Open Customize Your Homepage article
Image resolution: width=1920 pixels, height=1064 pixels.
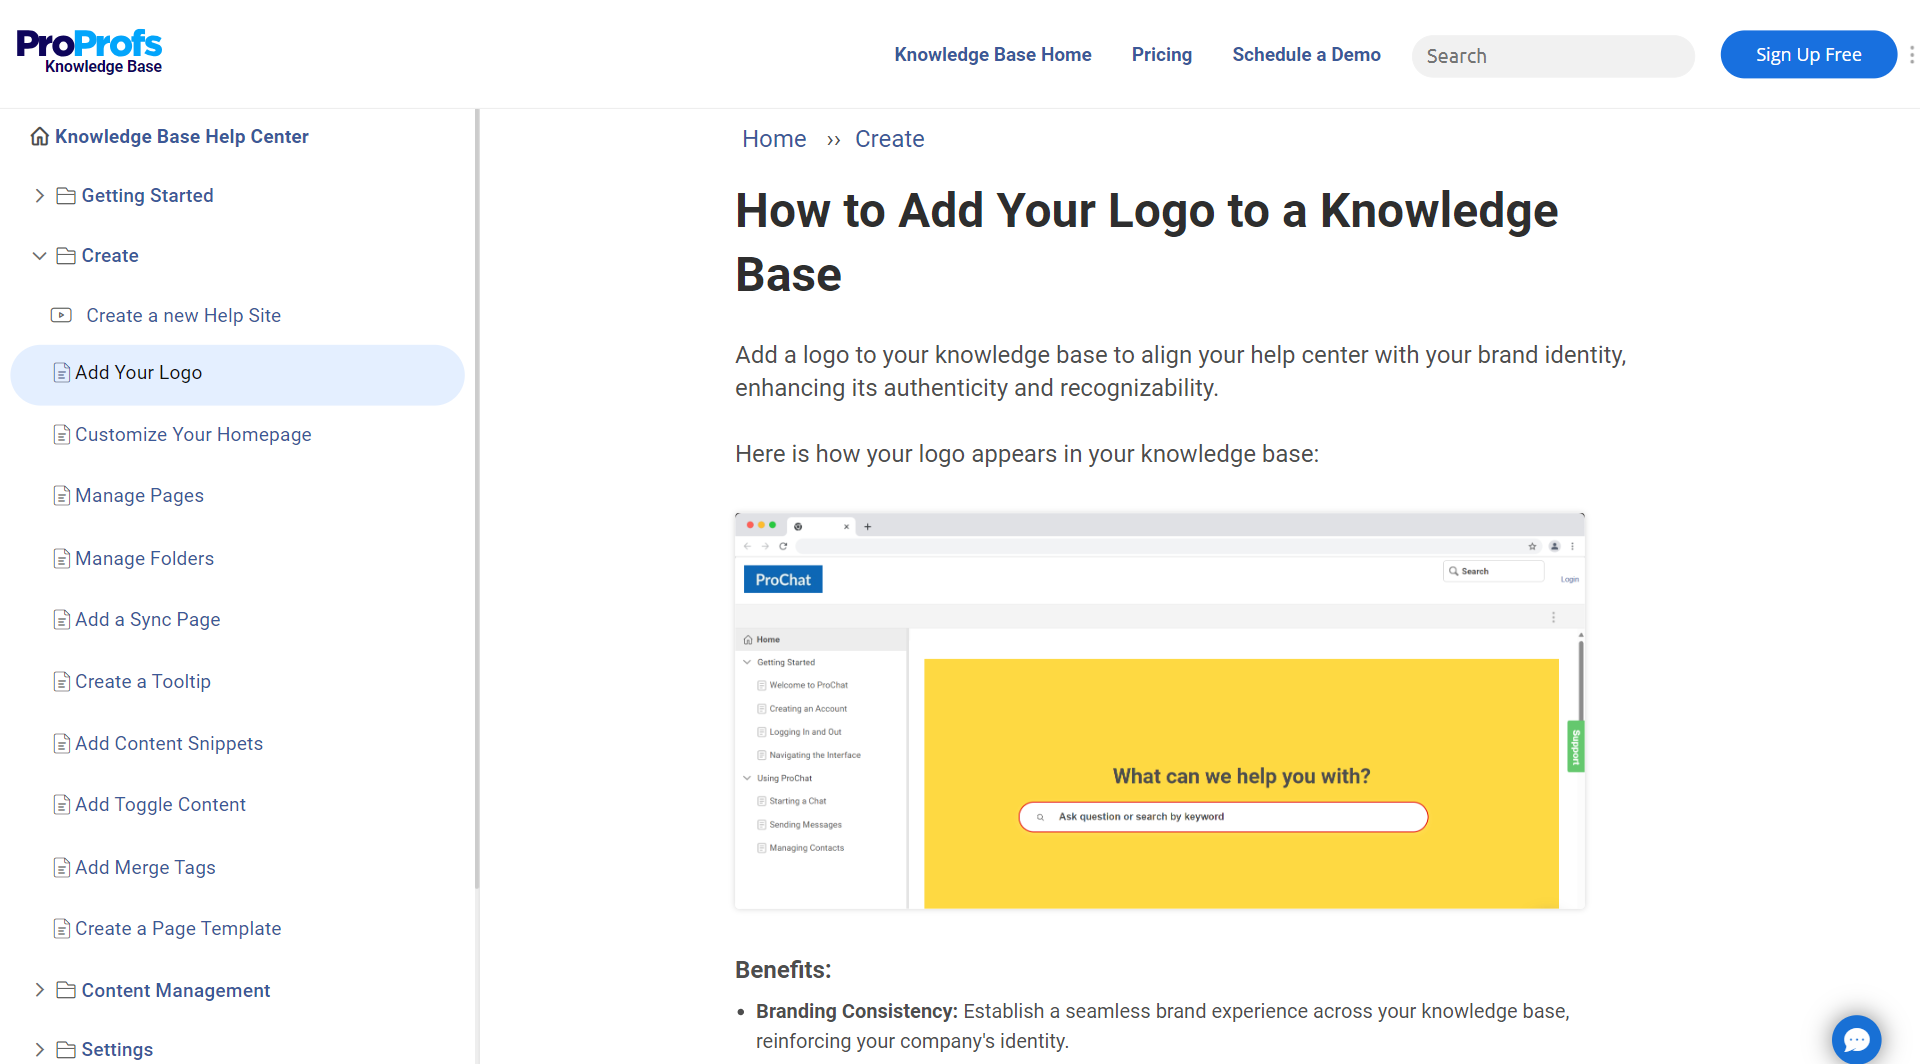[193, 434]
